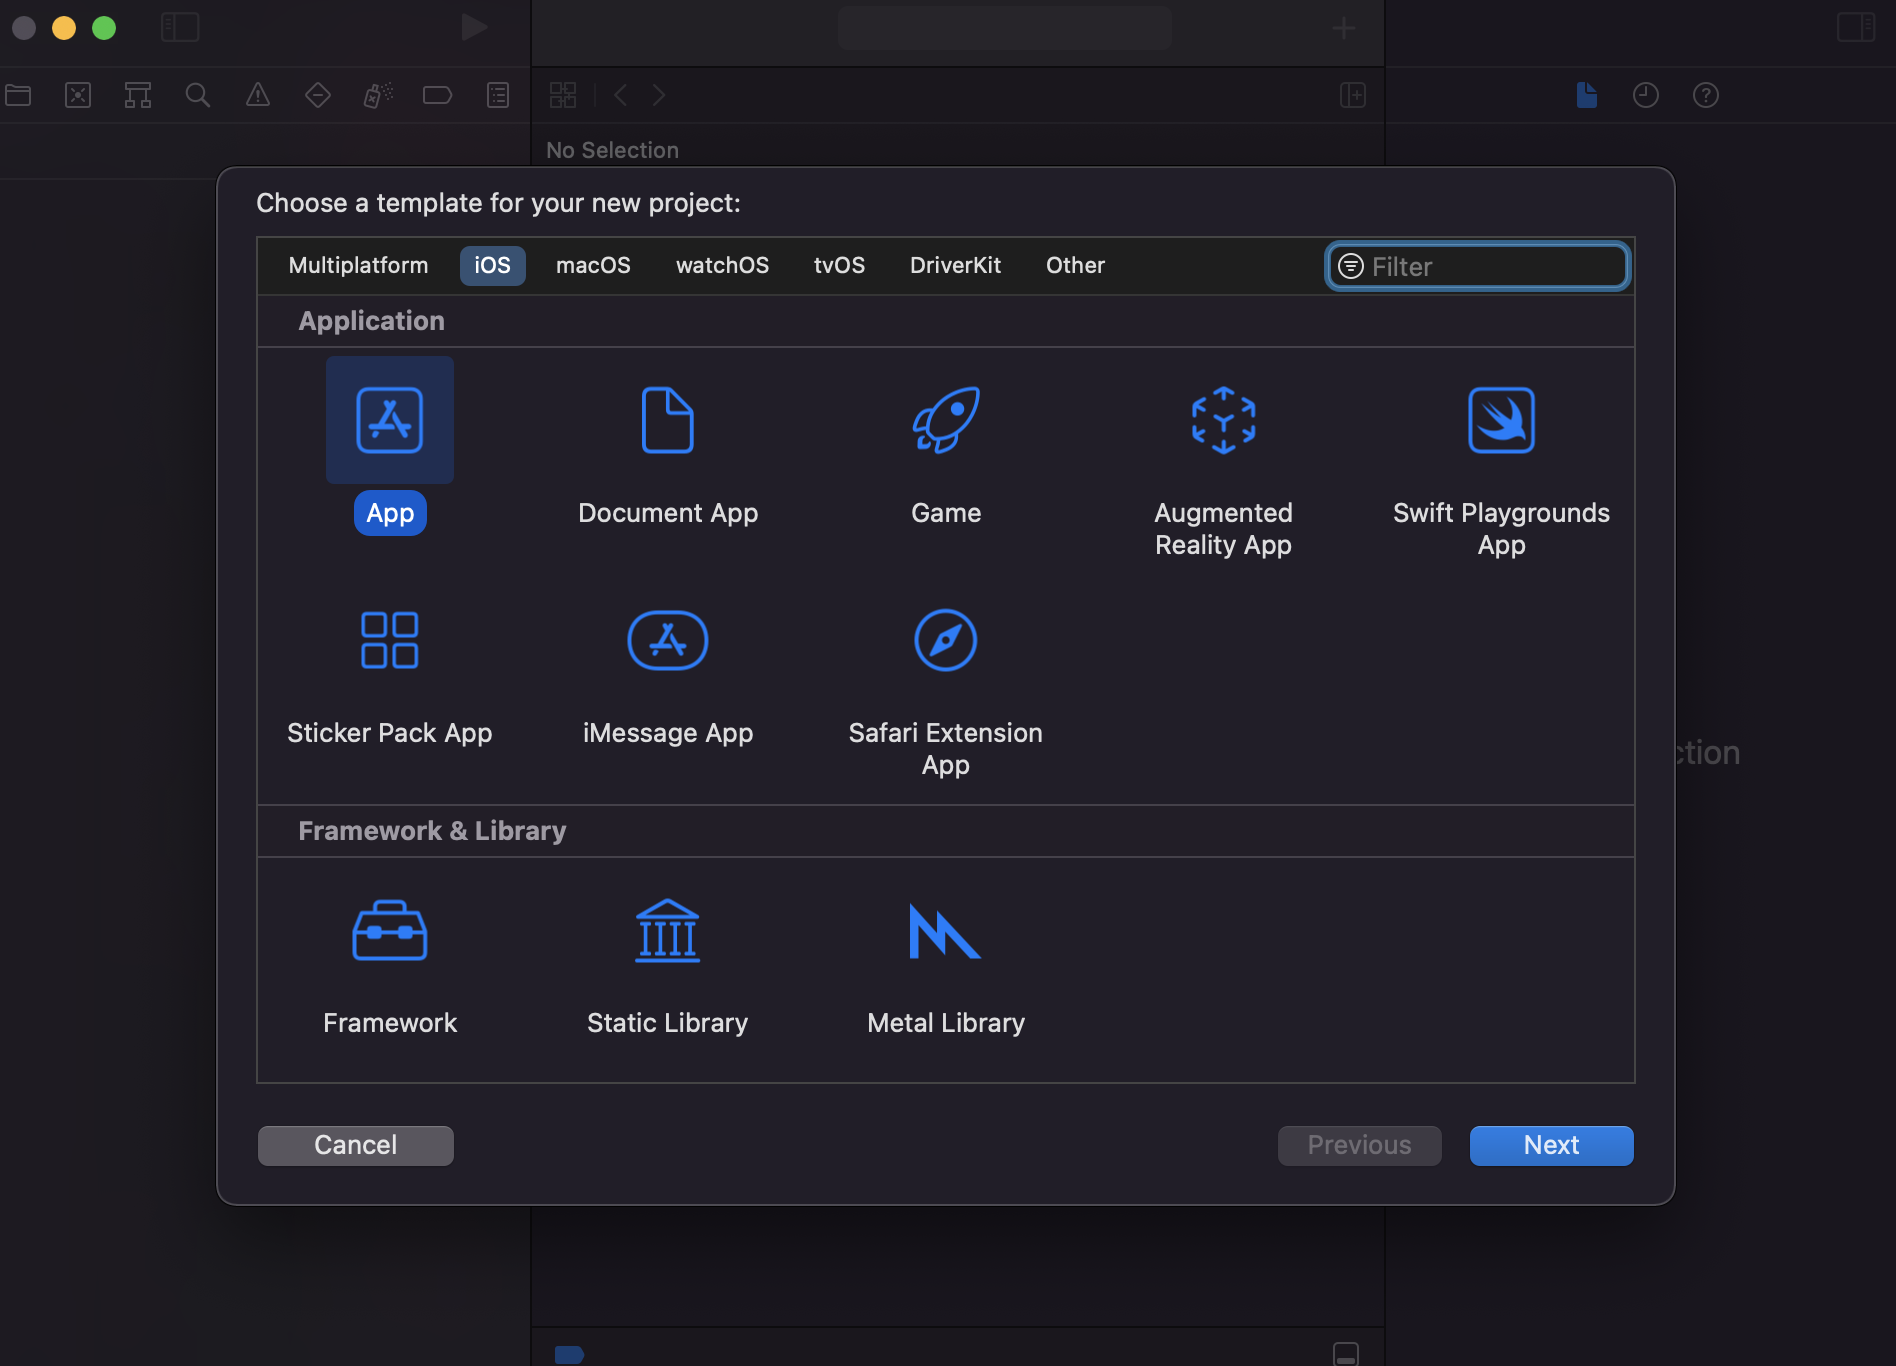
Task: Open the project navigator folder icon
Action: [18, 95]
